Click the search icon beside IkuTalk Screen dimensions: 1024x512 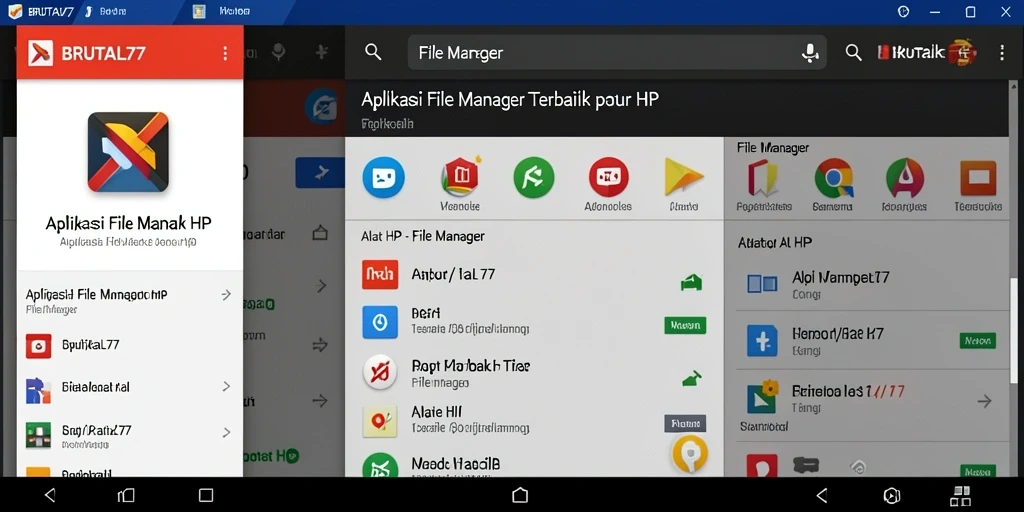(x=853, y=53)
